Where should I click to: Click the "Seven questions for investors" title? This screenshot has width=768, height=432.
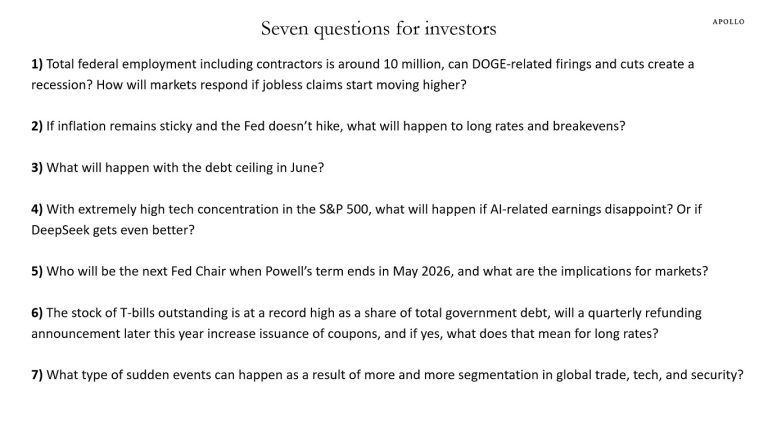tap(378, 27)
